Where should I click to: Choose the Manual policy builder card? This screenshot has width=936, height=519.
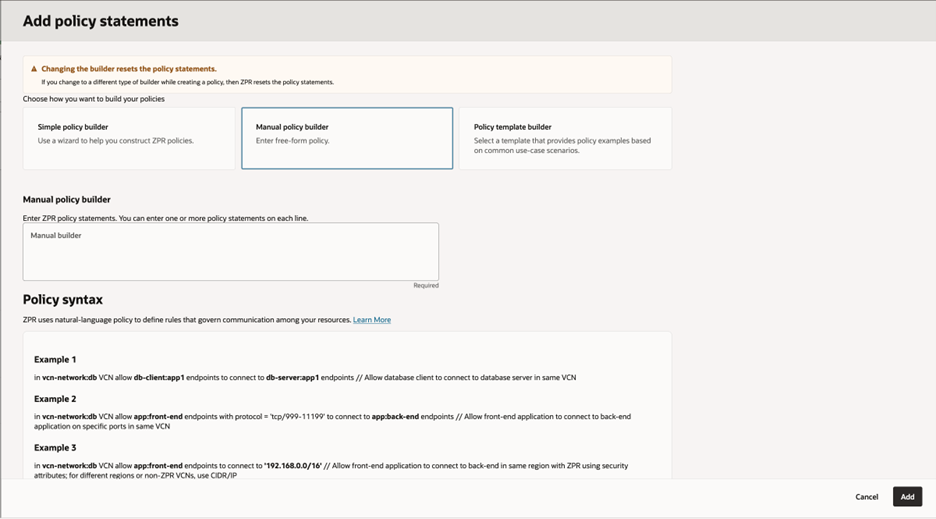(347, 138)
